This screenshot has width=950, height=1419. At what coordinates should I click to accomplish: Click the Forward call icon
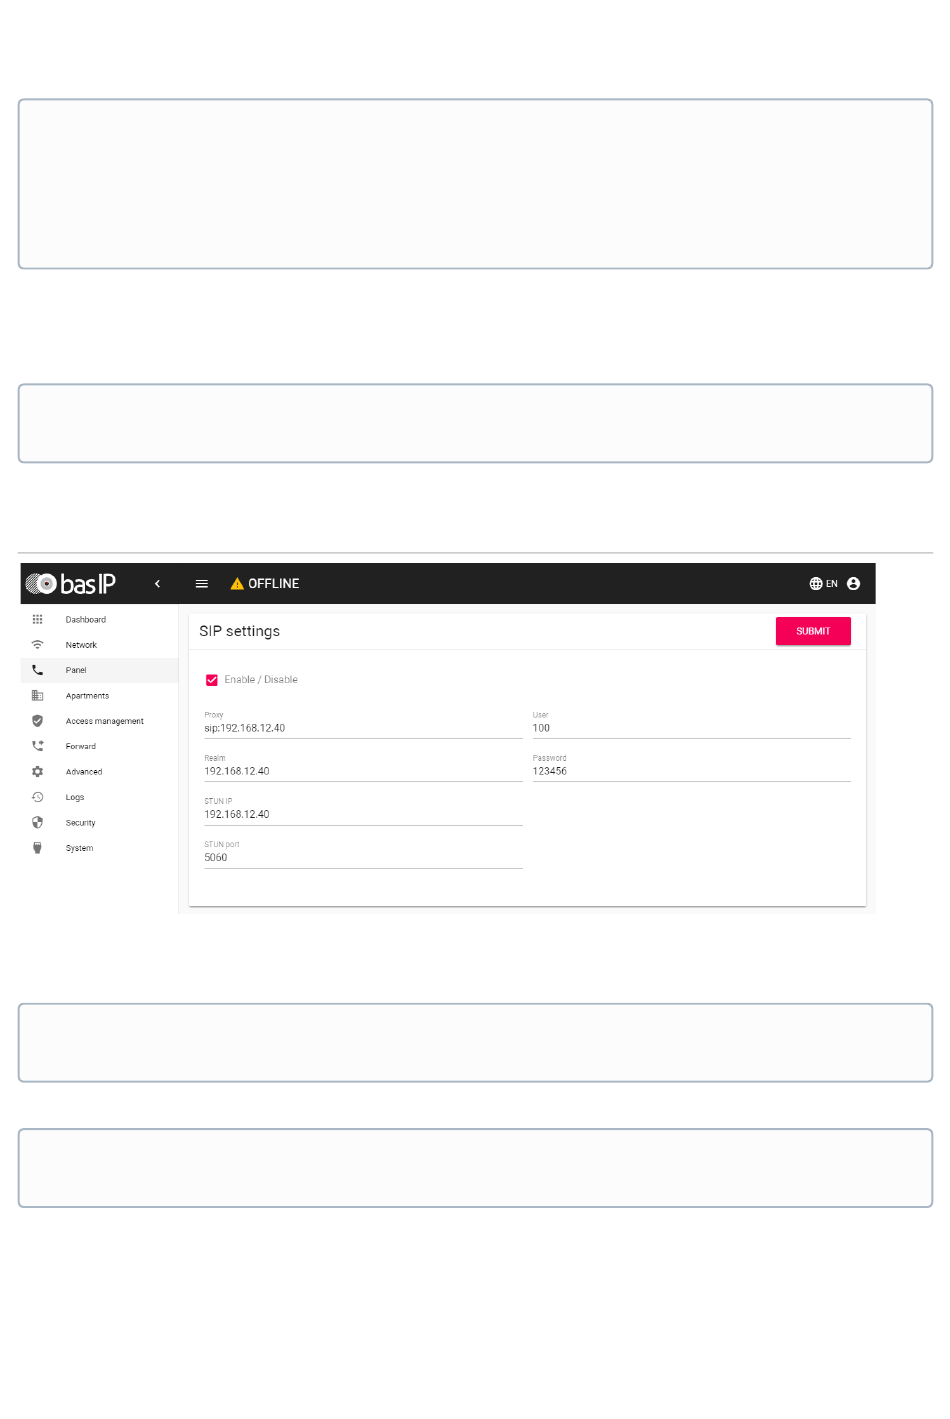[37, 746]
